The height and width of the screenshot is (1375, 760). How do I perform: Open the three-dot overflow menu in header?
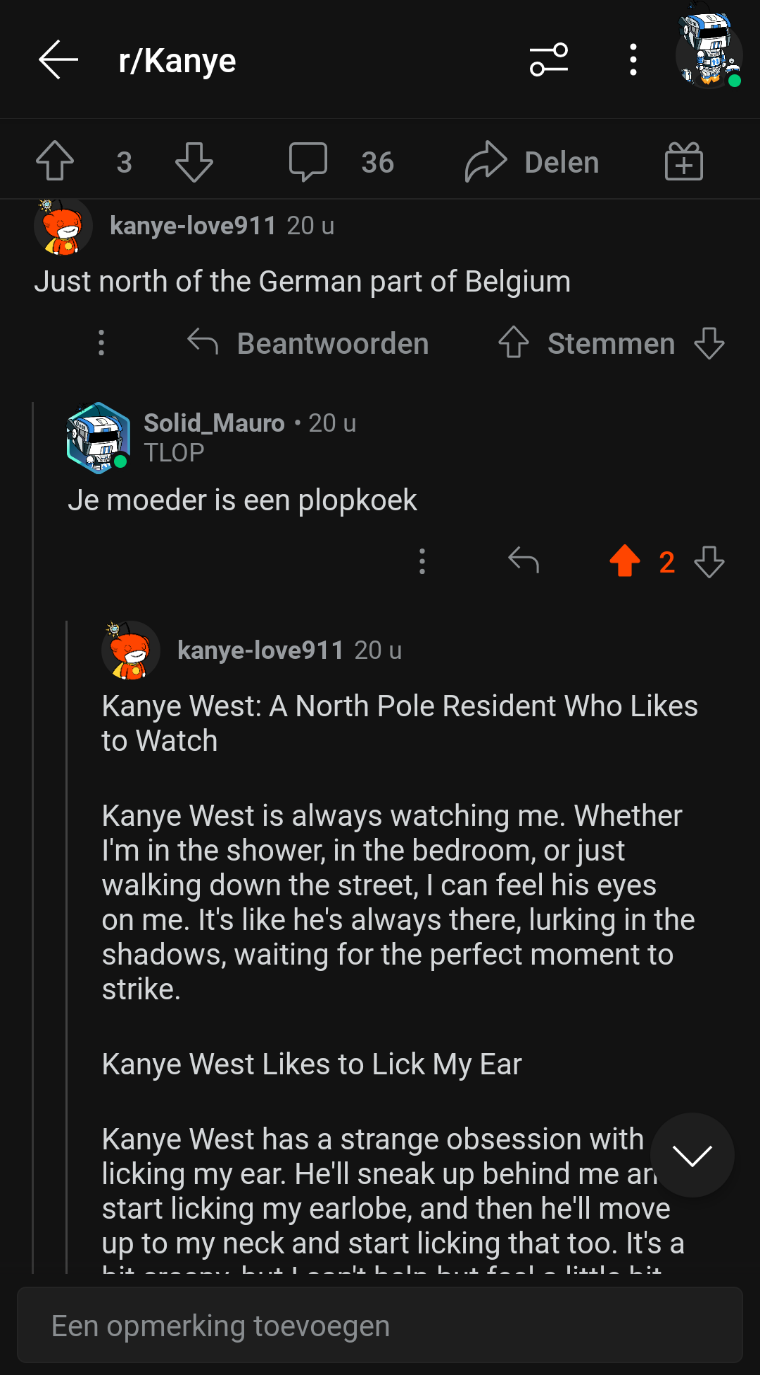point(633,60)
